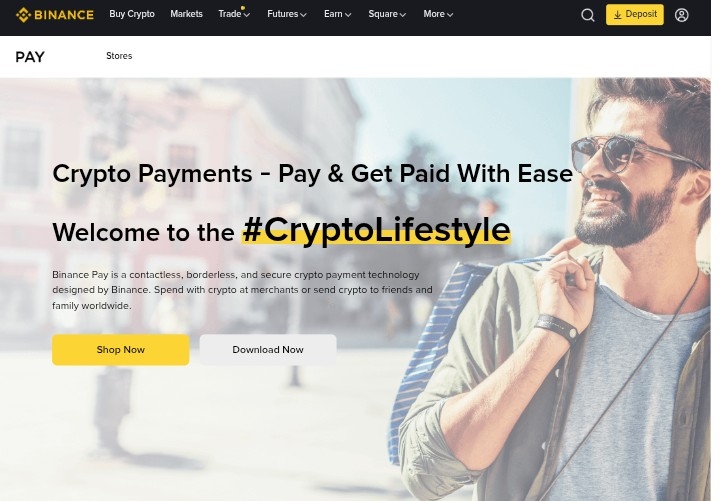Open the Markets menu item
Screen dimensions: 720x501
[186, 14]
